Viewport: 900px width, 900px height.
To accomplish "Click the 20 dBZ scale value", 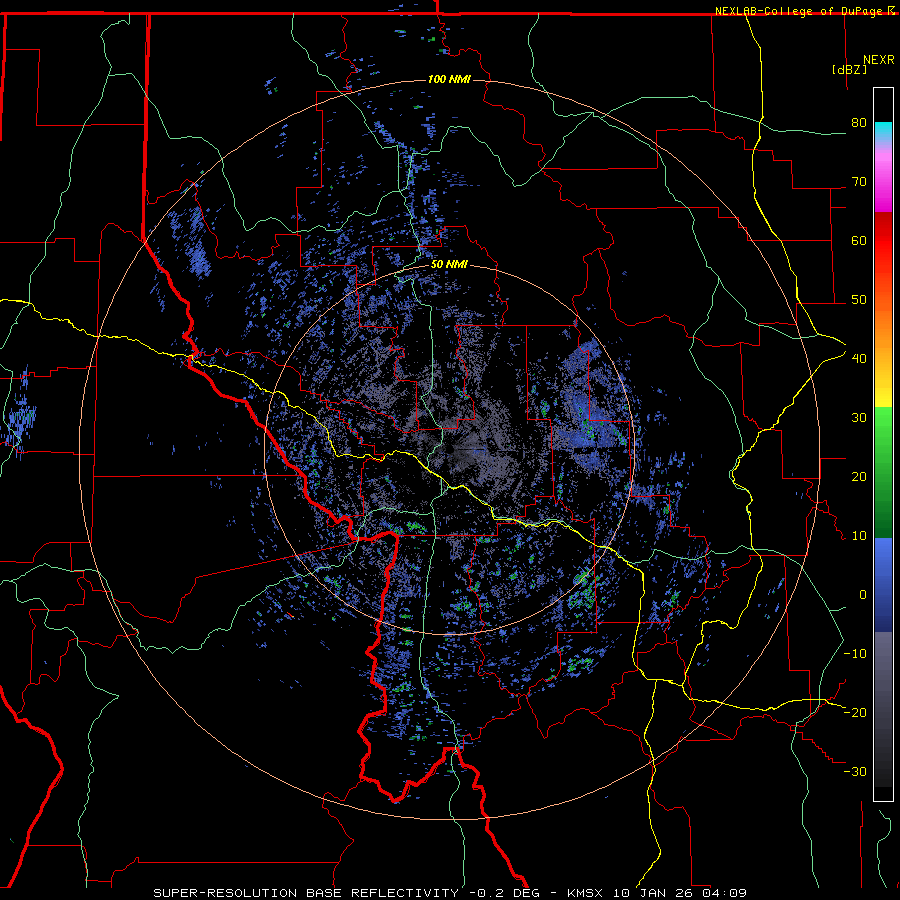I will tap(859, 476).
